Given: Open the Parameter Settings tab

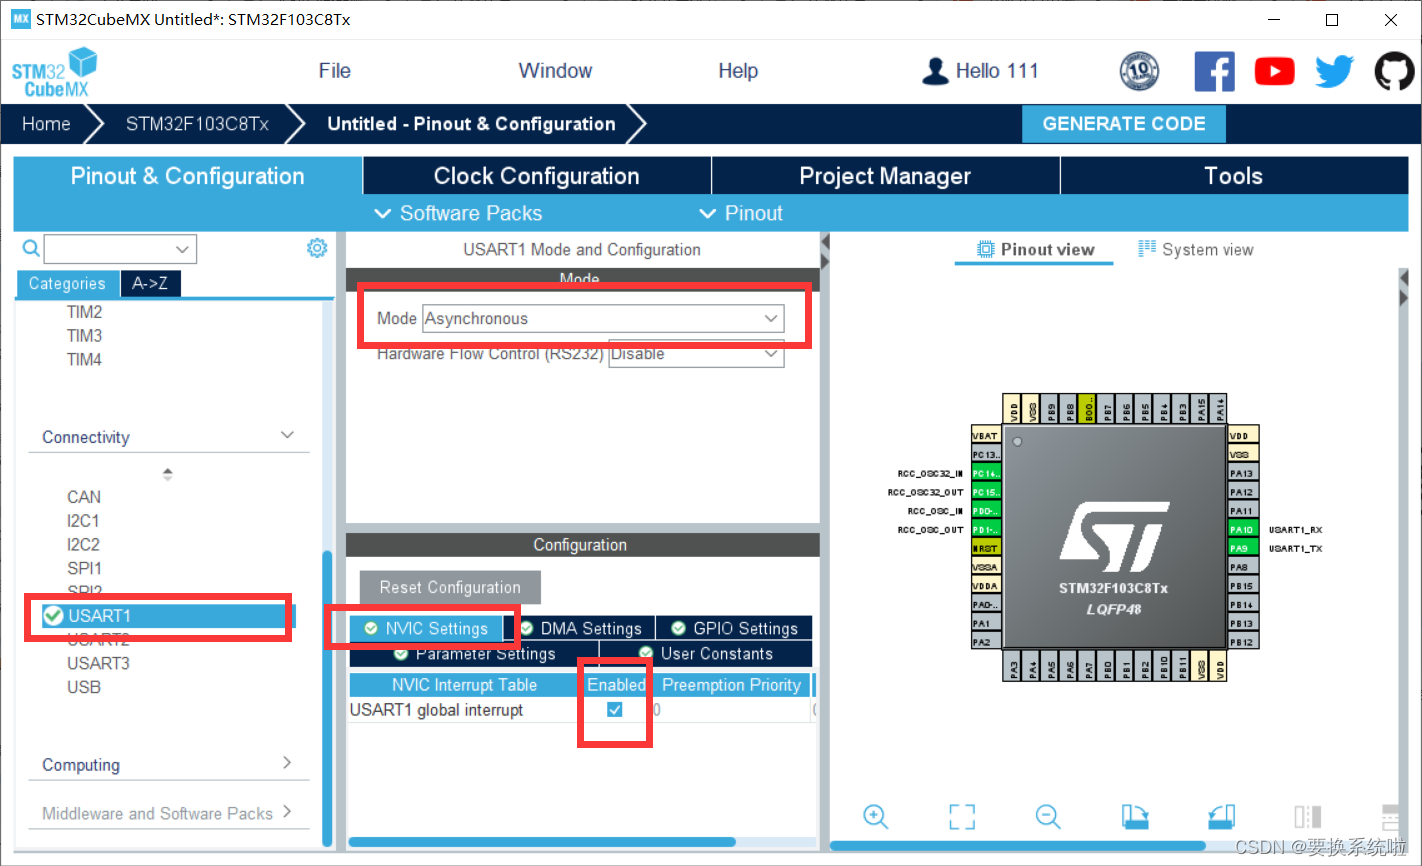Looking at the screenshot, I should [475, 654].
